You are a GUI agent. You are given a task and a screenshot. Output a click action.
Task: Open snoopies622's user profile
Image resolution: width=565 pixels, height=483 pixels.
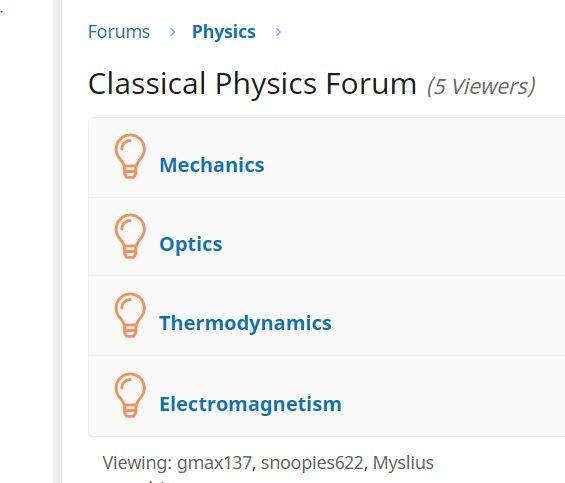[312, 462]
